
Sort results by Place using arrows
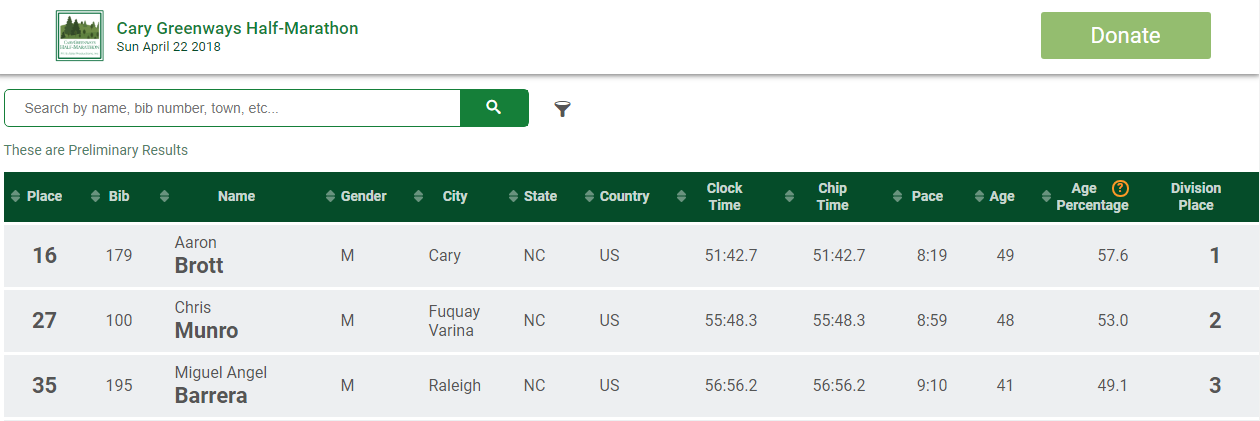point(16,197)
